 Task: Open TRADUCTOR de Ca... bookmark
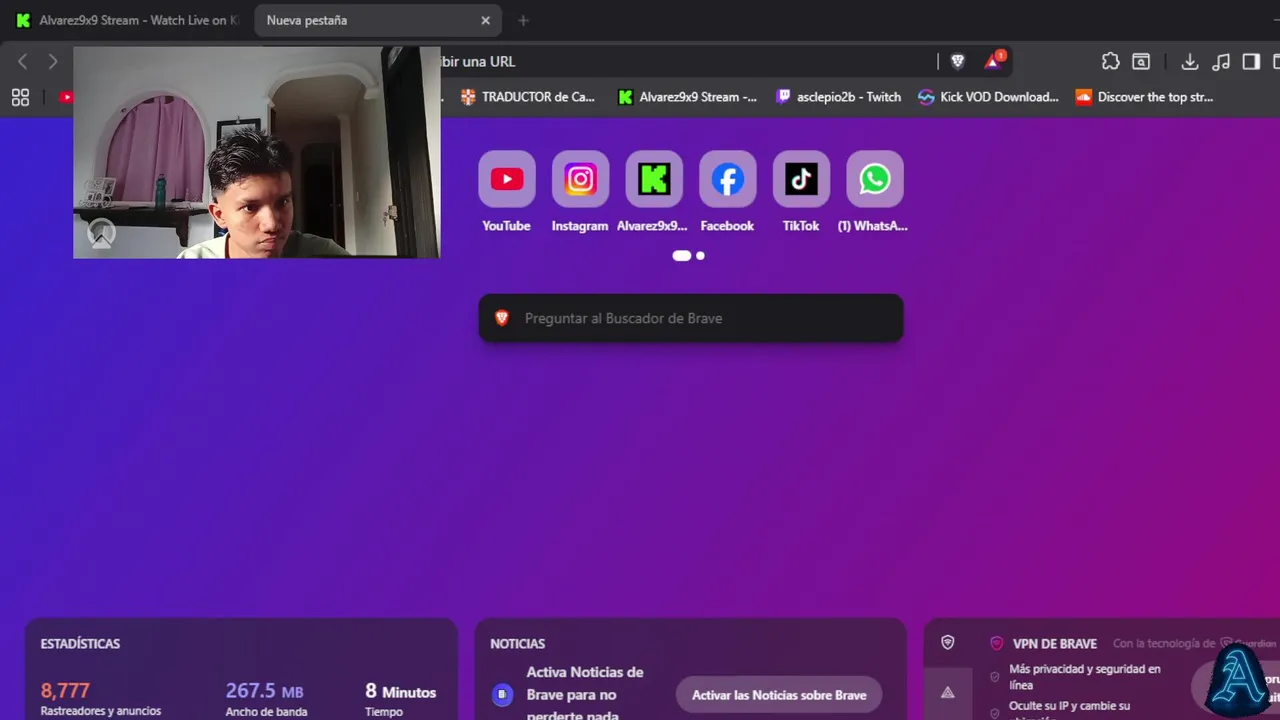pos(528,97)
